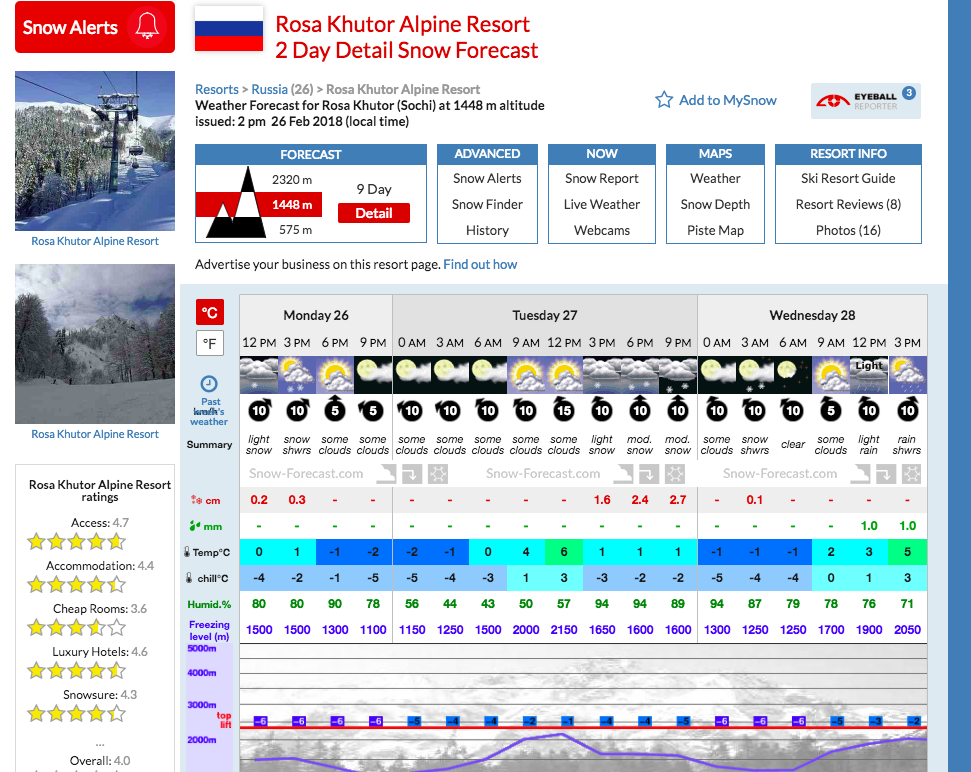Click Tuesday 9 AM freezing level 2000
Screen dimensions: 971x772
[x=526, y=630]
